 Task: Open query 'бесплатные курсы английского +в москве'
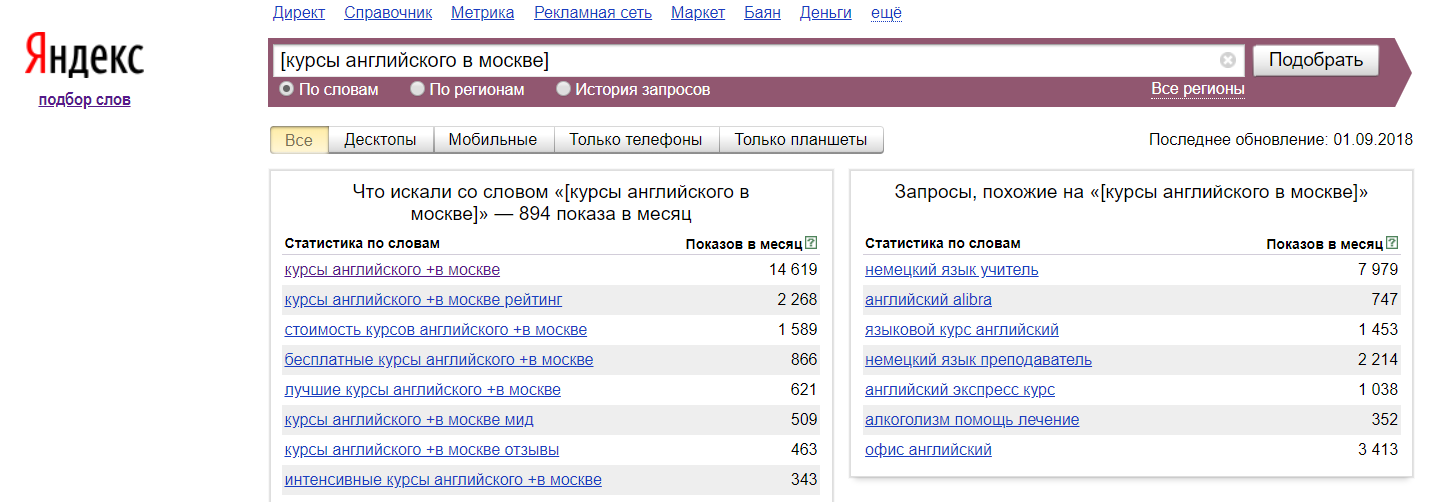coord(439,360)
